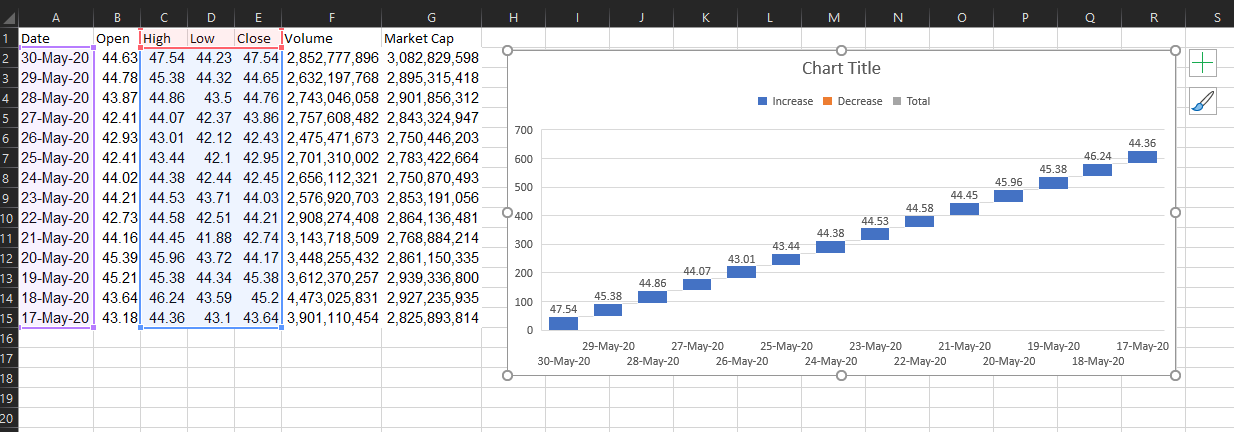Select volume cell 4,473,025,831

click(x=331, y=298)
